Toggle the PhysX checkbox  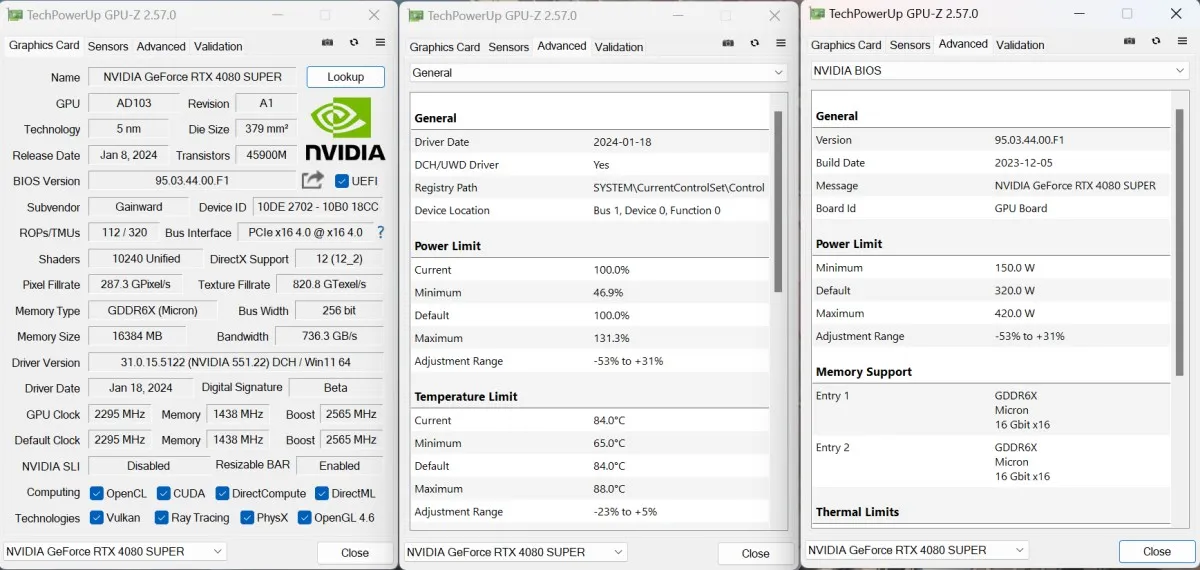pos(247,518)
